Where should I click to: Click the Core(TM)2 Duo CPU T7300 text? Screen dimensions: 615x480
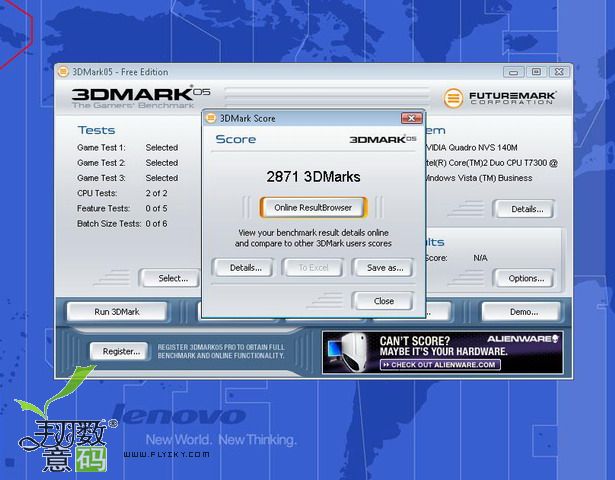(492, 163)
